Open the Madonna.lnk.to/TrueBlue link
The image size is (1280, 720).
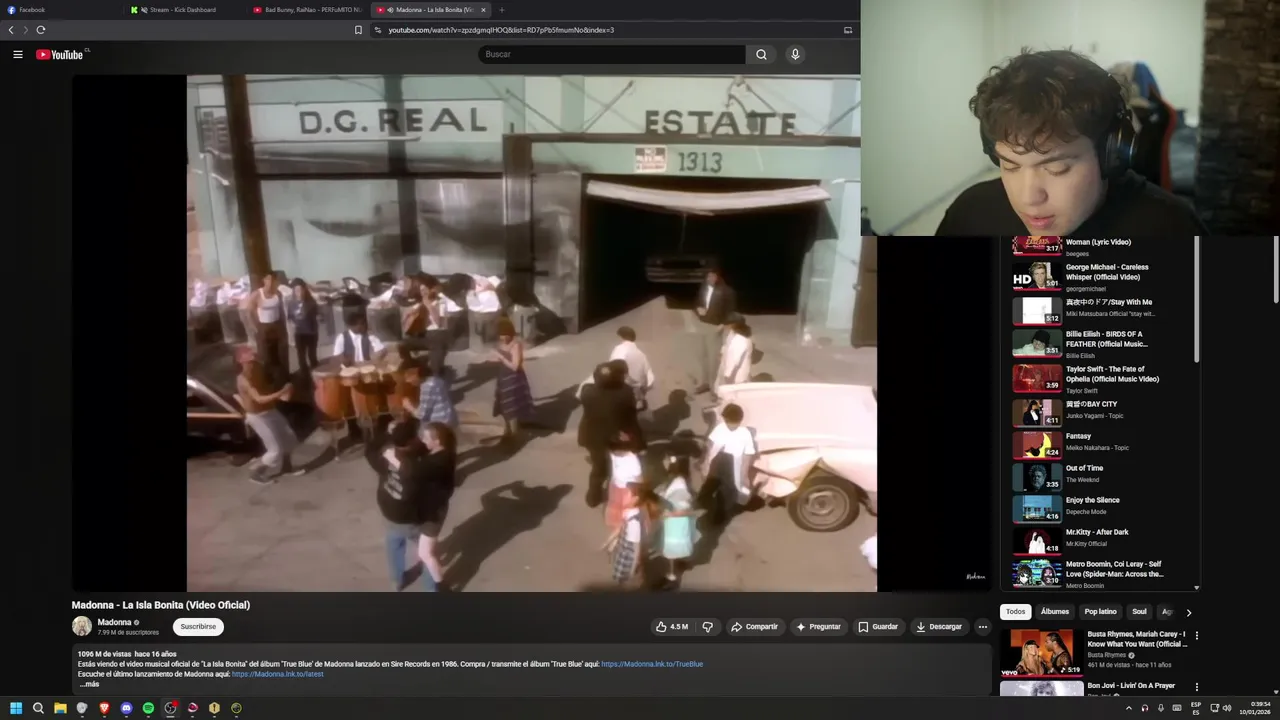click(652, 664)
